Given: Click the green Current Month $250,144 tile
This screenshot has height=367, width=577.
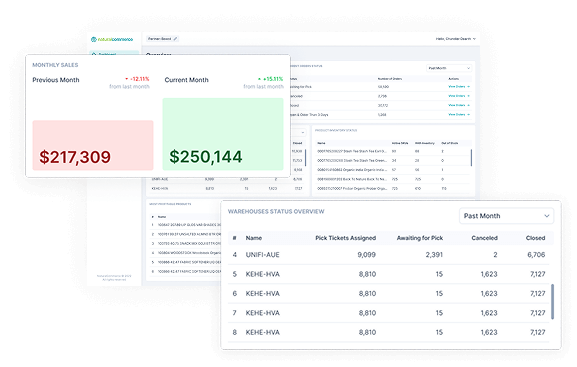Looking at the screenshot, I should coord(223,134).
